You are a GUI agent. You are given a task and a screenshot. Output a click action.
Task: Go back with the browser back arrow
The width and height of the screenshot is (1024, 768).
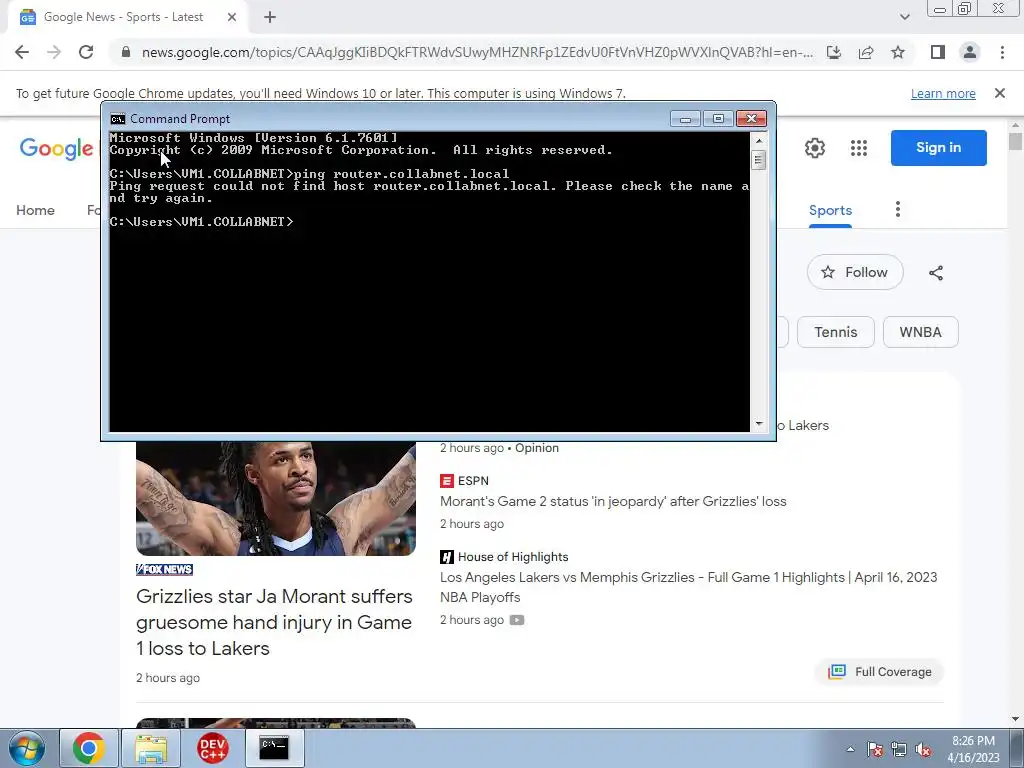22,52
